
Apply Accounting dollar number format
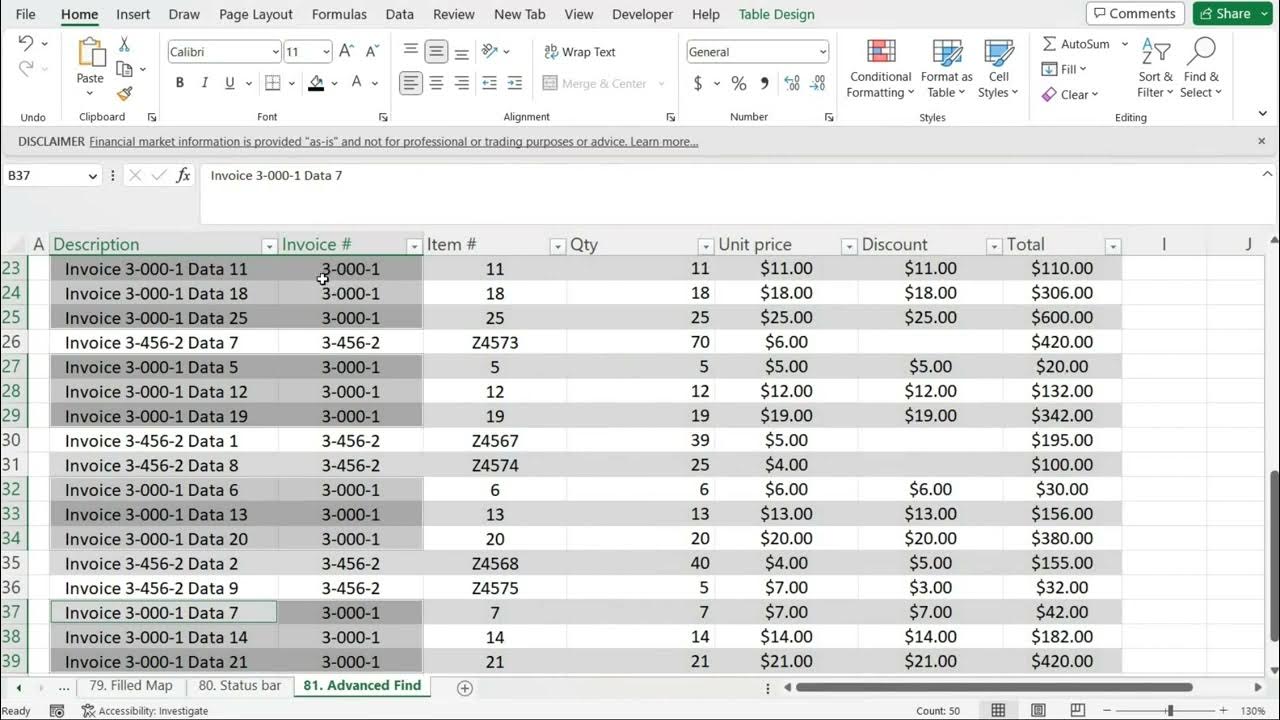point(698,83)
